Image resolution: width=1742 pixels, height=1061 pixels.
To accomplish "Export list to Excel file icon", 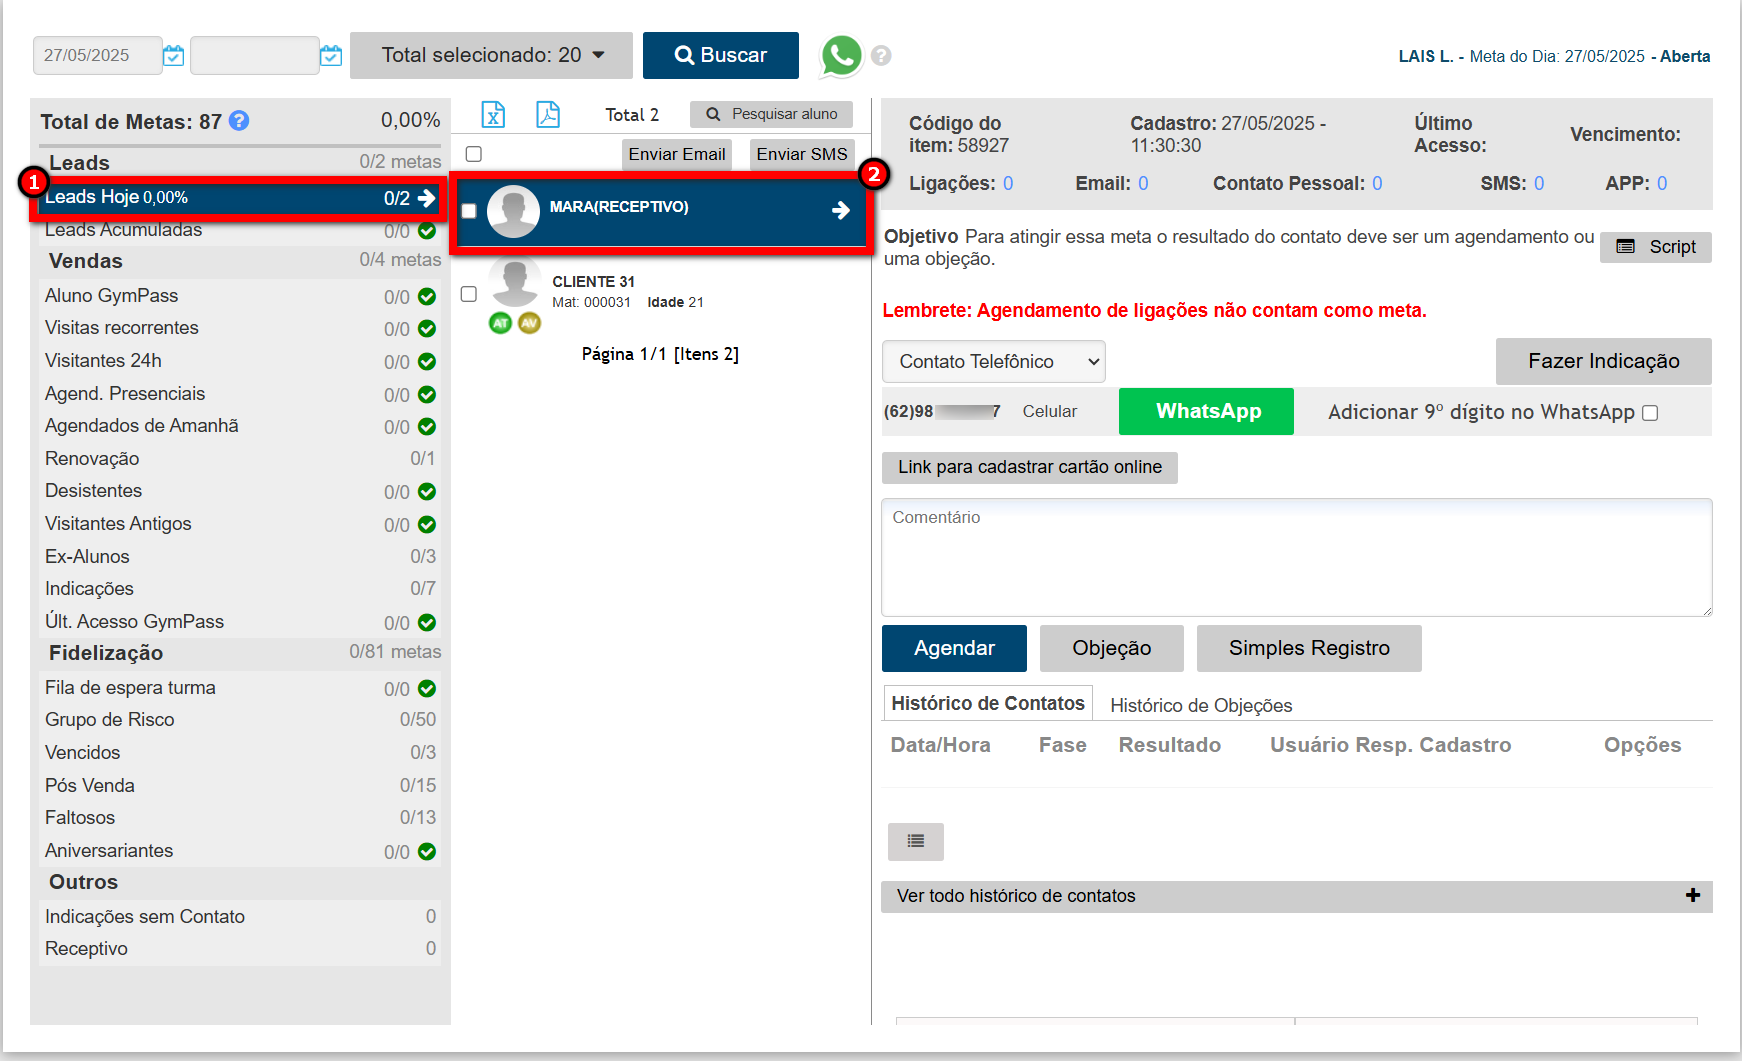I will click(493, 115).
